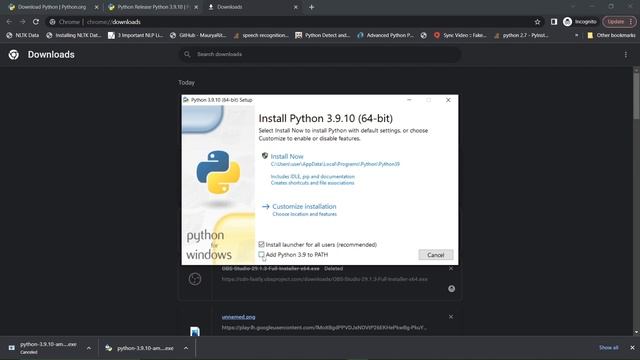
Task: Open speech recognition bookmark
Action: click(x=261, y=36)
